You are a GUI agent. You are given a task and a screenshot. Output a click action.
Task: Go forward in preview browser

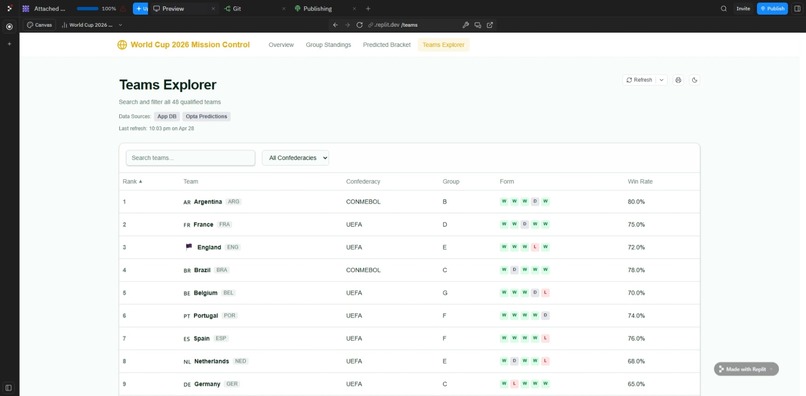[347, 25]
